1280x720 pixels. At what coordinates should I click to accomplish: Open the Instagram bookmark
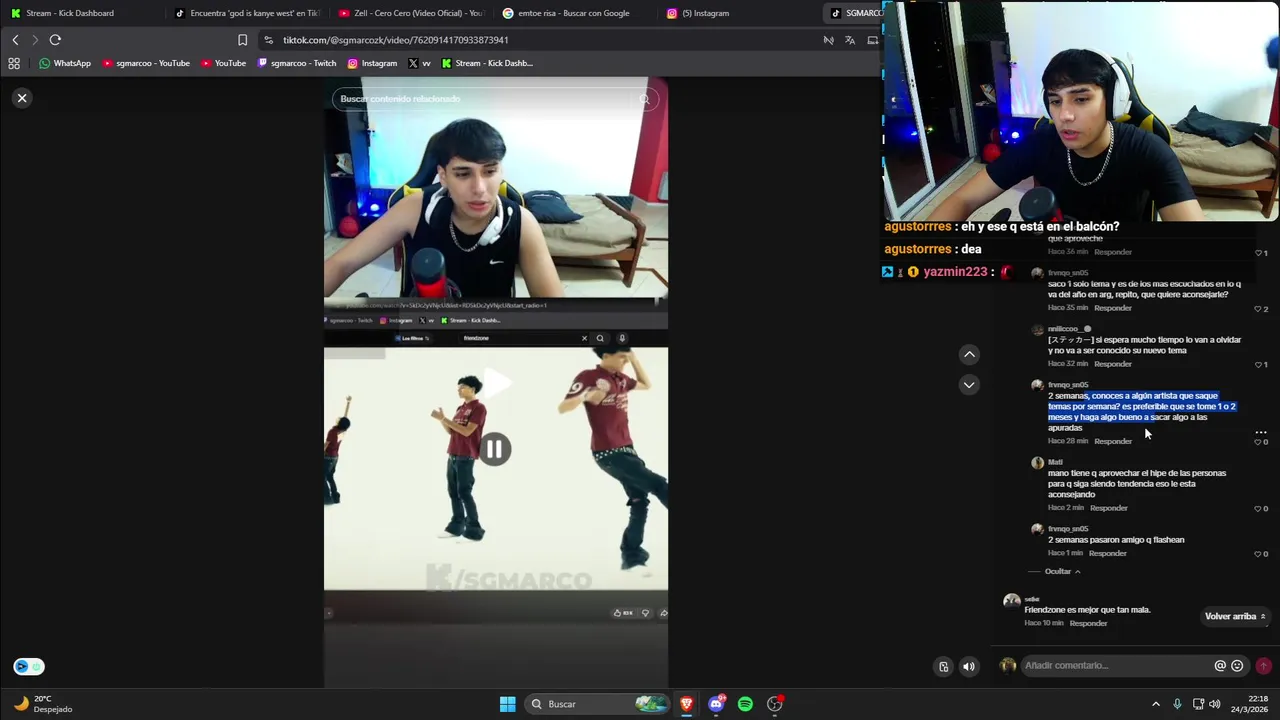[372, 63]
